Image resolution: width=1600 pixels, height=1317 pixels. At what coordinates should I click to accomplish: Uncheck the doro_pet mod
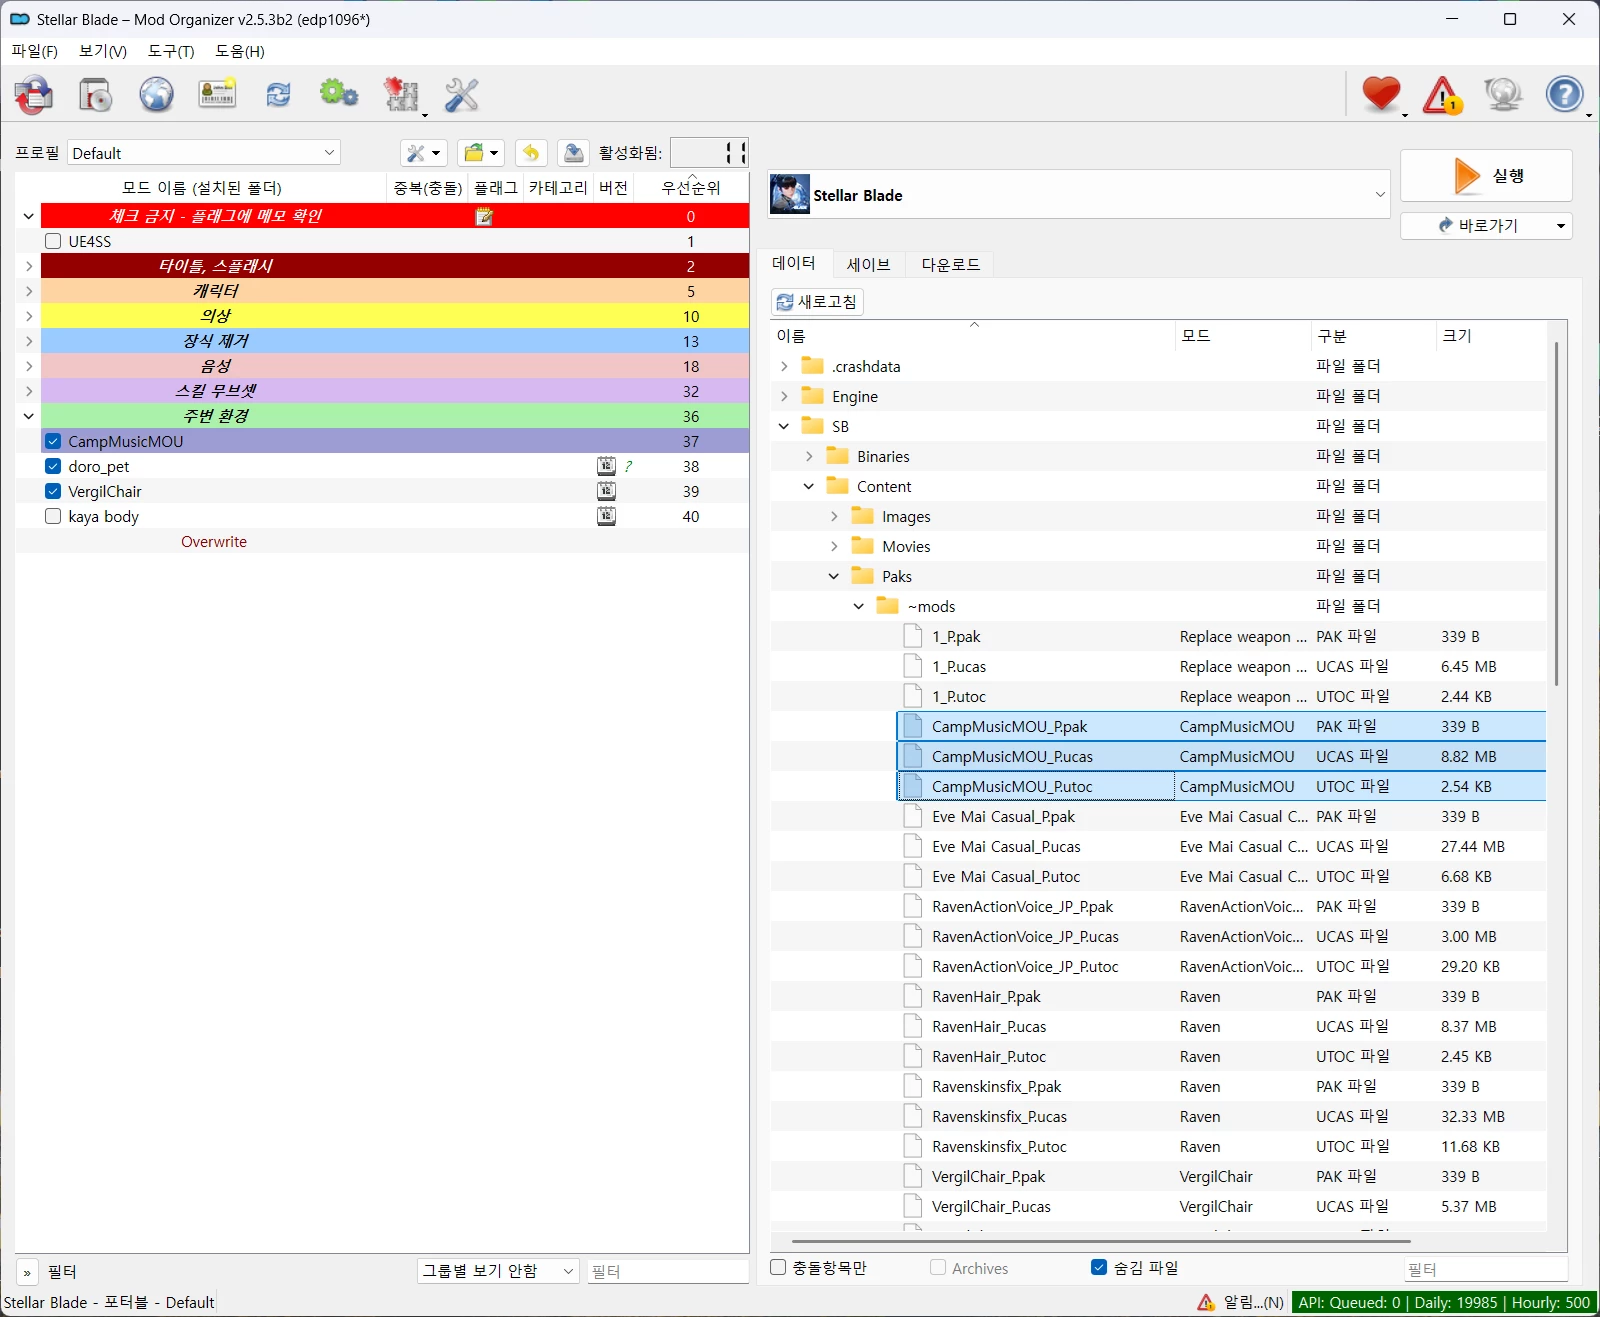tap(53, 466)
